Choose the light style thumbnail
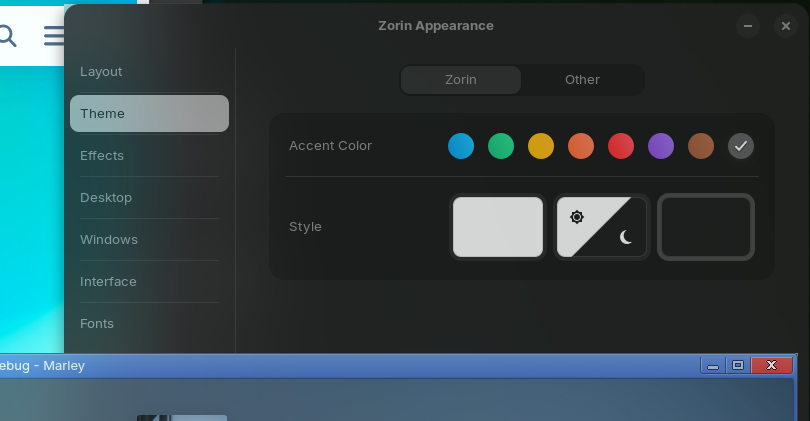This screenshot has height=421, width=810. click(498, 227)
